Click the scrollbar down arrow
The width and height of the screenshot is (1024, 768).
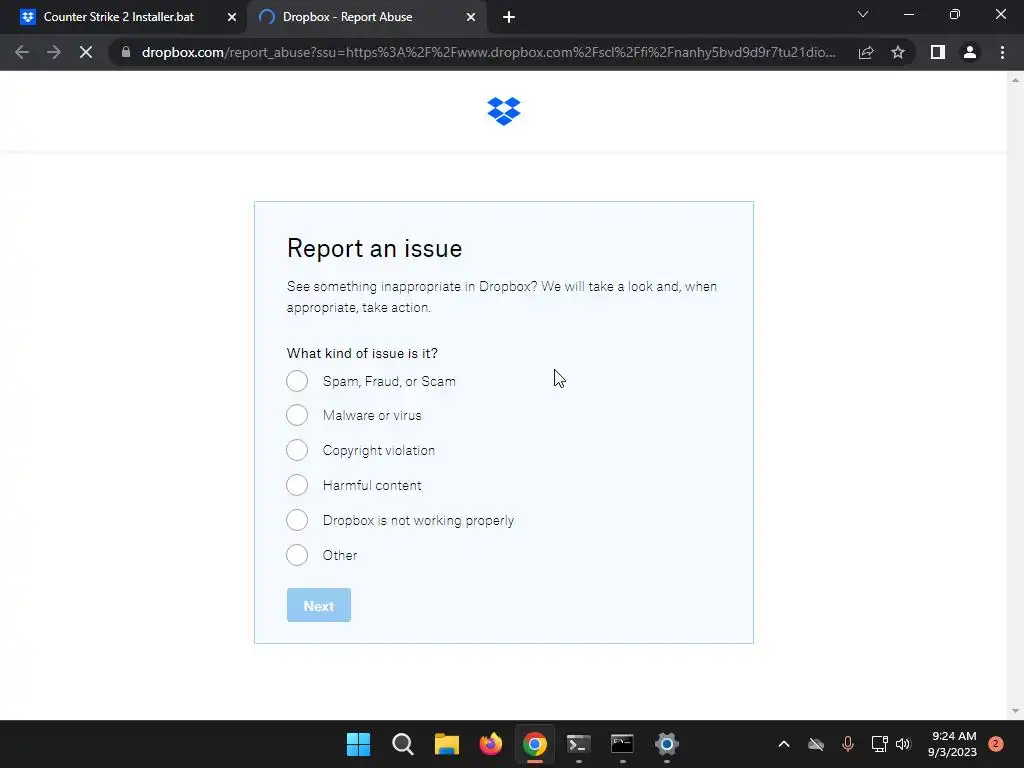(x=1015, y=711)
